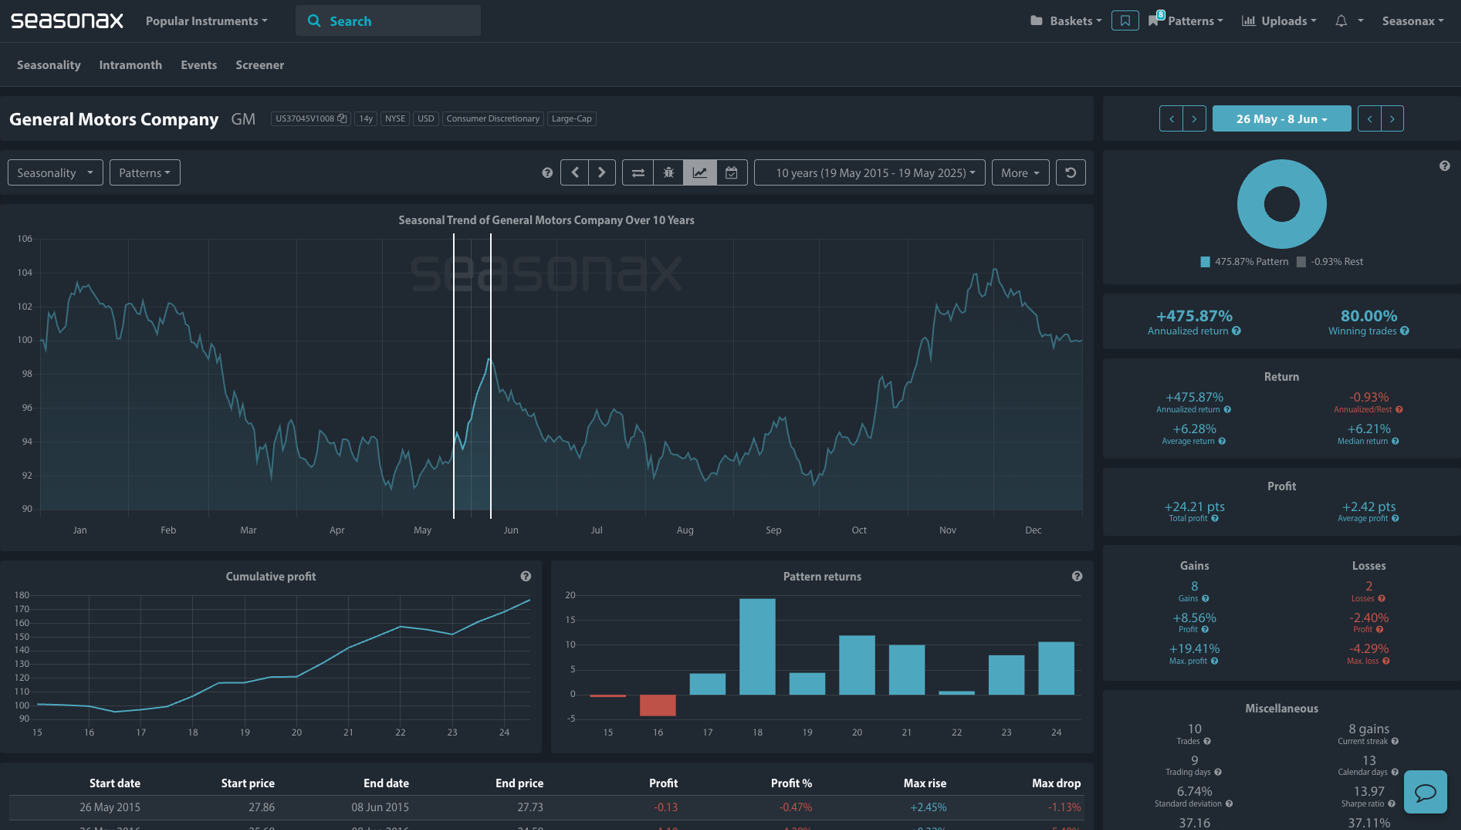
Task: Click help icon beside Median return
Action: point(1395,441)
